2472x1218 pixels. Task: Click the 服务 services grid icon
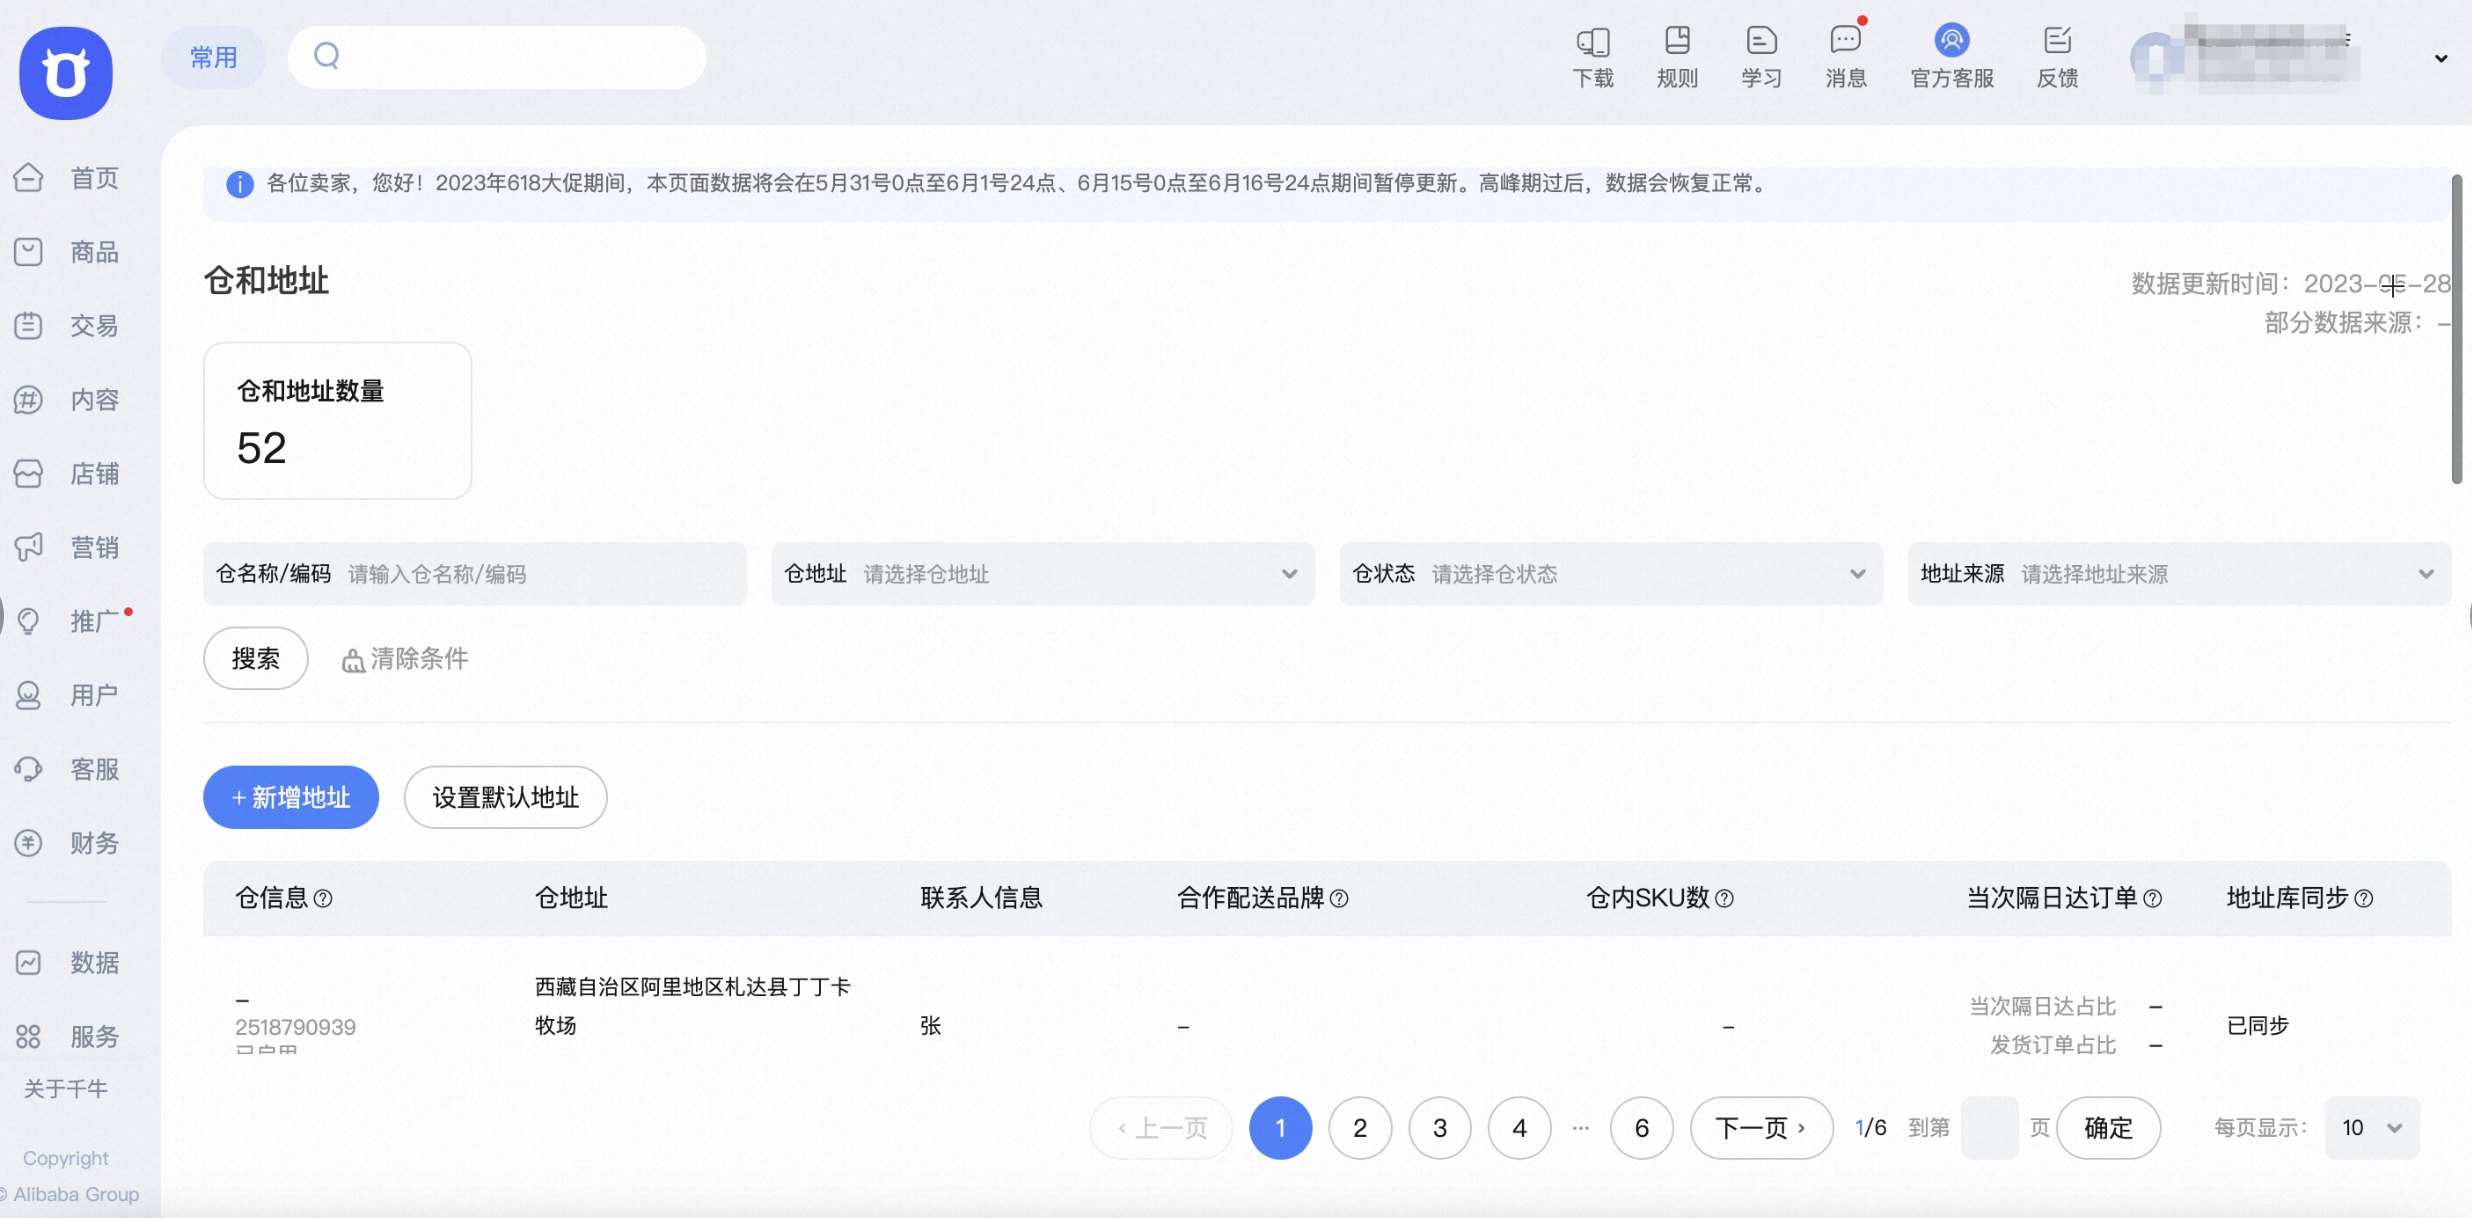pyautogui.click(x=29, y=1036)
